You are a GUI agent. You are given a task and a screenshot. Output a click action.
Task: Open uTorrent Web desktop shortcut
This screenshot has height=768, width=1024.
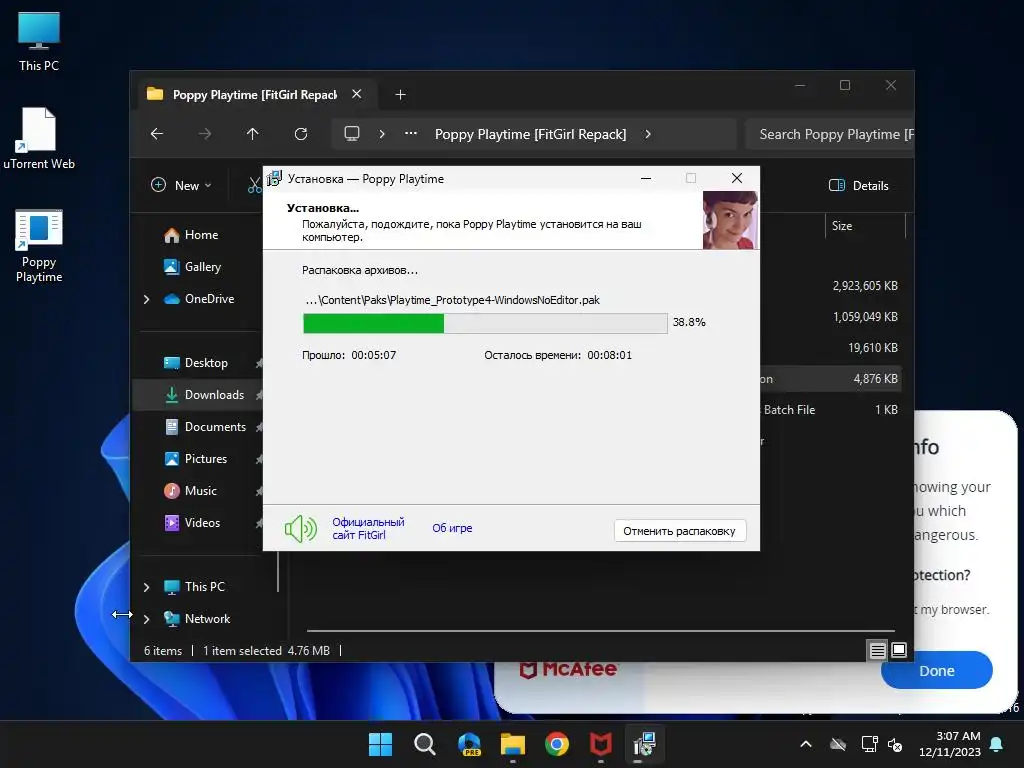(x=39, y=138)
